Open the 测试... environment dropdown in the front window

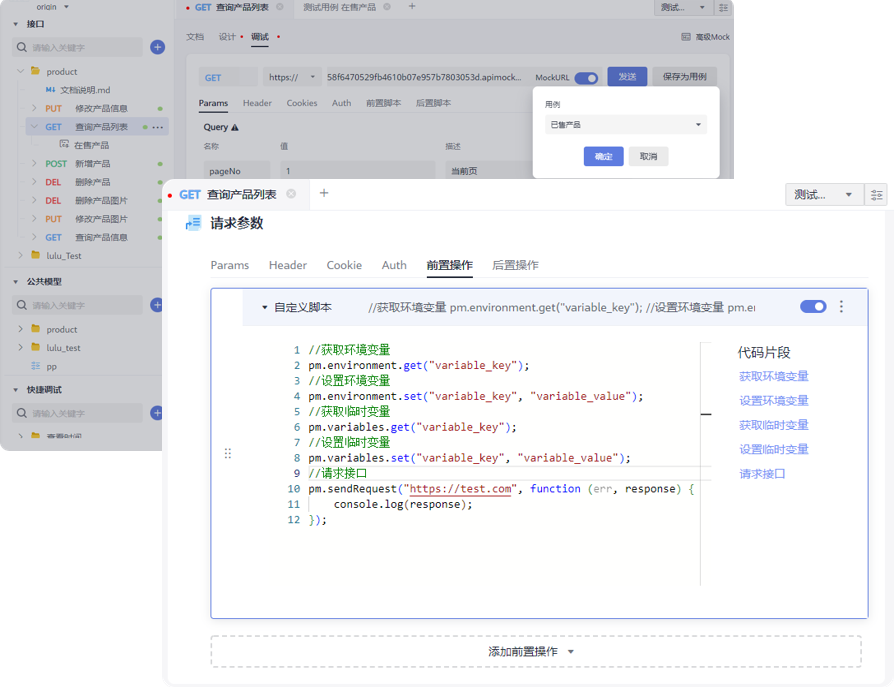824,195
